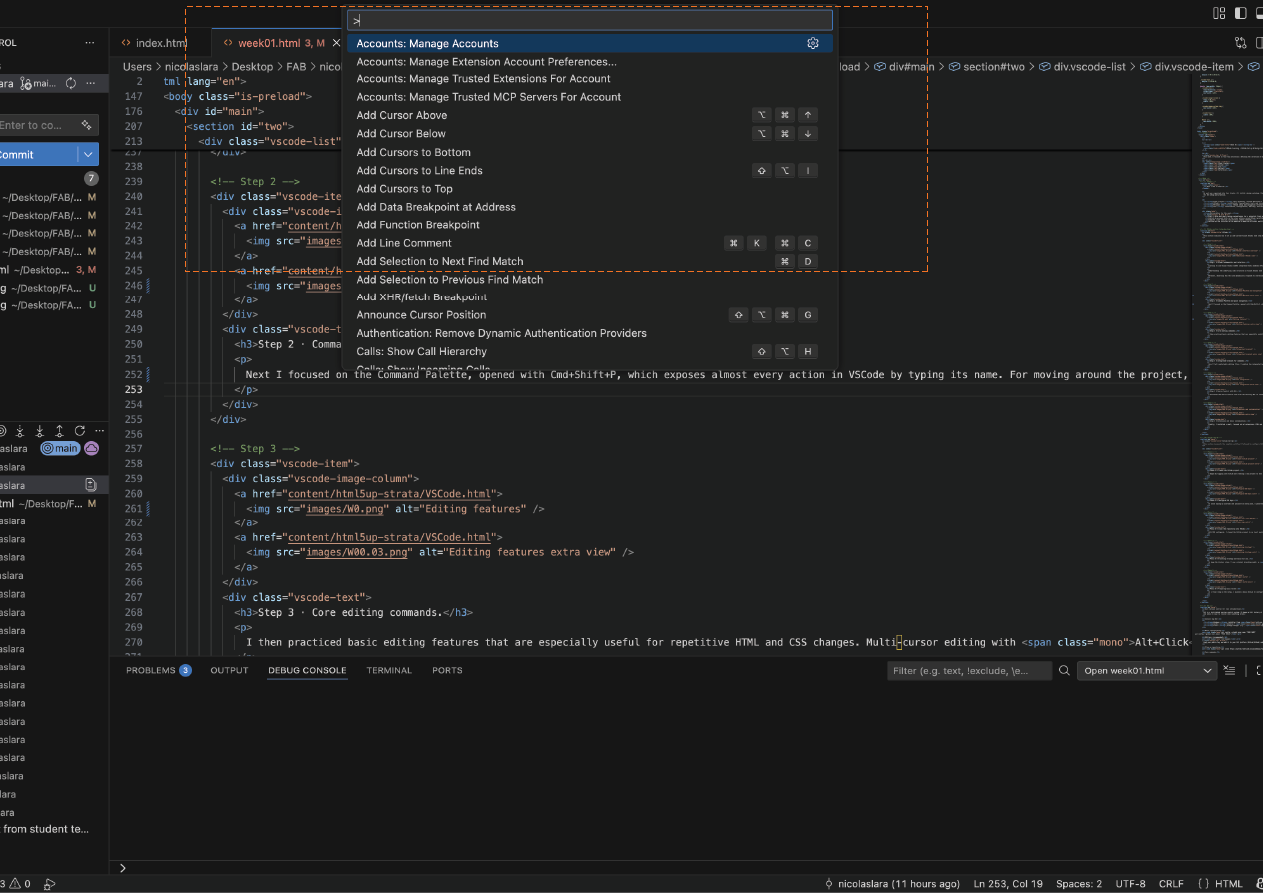
Task: Select 'Add Cursor Above' command
Action: (x=402, y=116)
